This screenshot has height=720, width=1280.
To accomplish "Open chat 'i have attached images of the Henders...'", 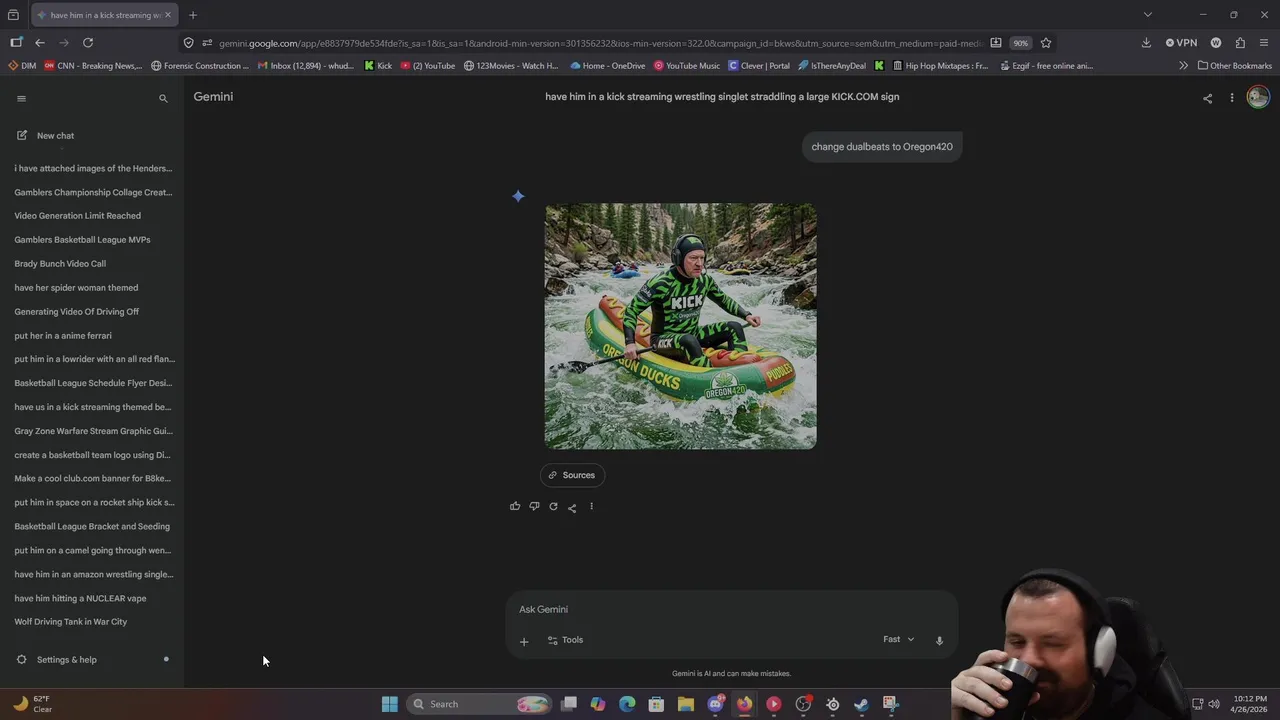I will click(x=93, y=168).
